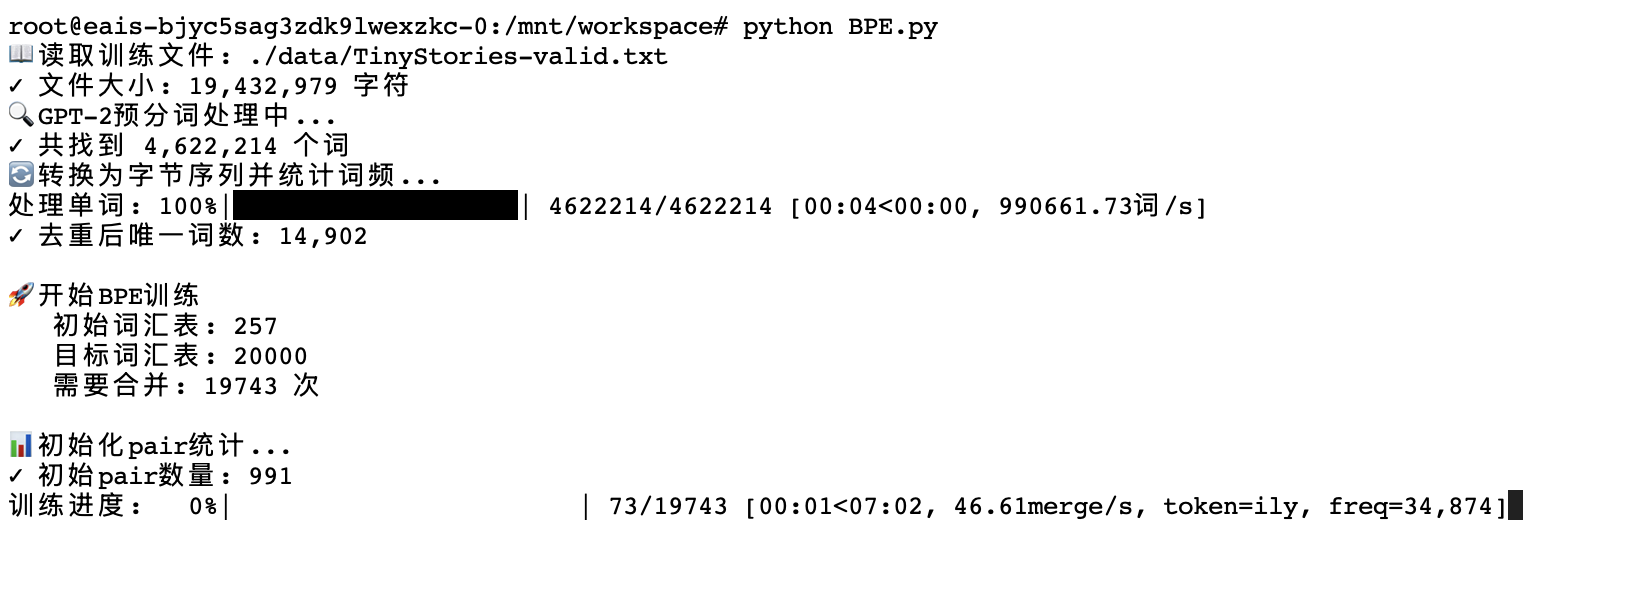The height and width of the screenshot is (592, 1650).
Task: Click the root shell prompt path
Action: (368, 27)
